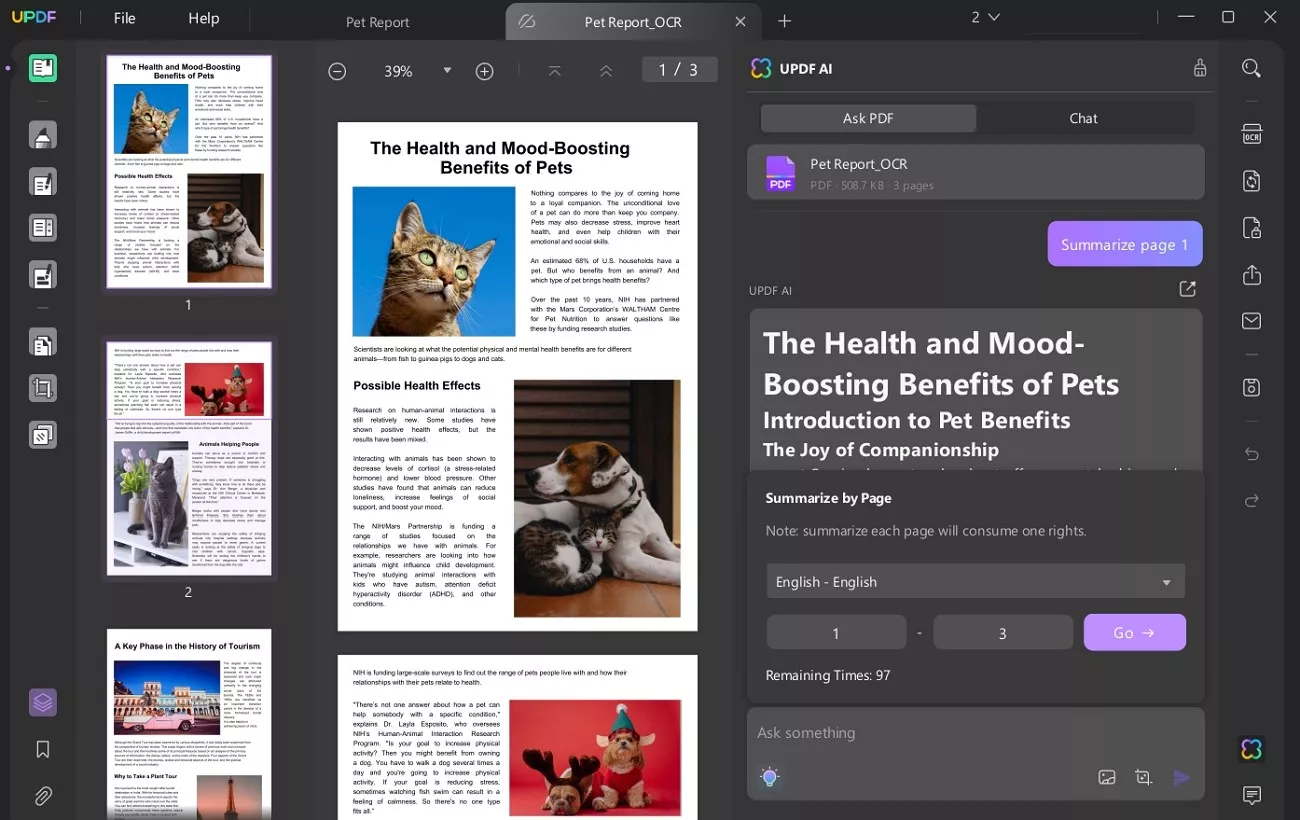This screenshot has height=820, width=1300.
Task: Click the 'Possible Health Effects' heading in document
Action: pos(417,385)
